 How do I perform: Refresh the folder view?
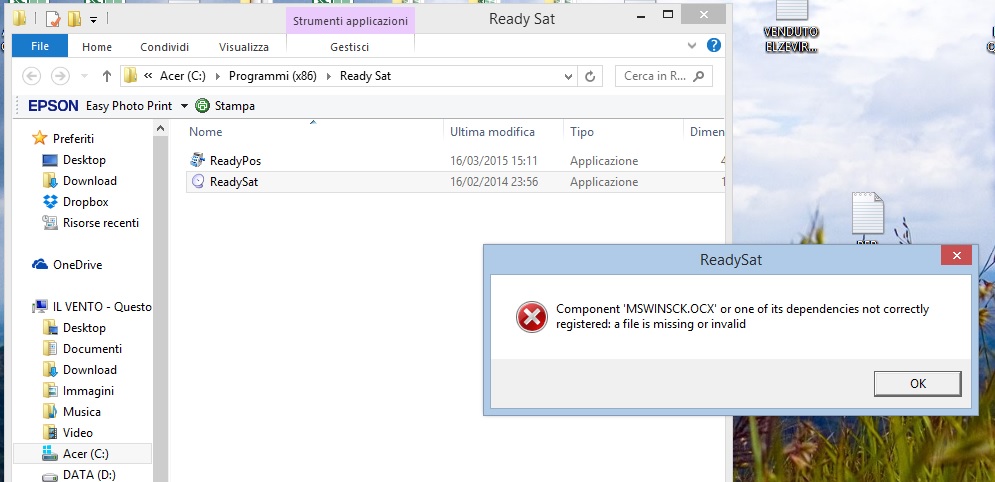point(590,76)
